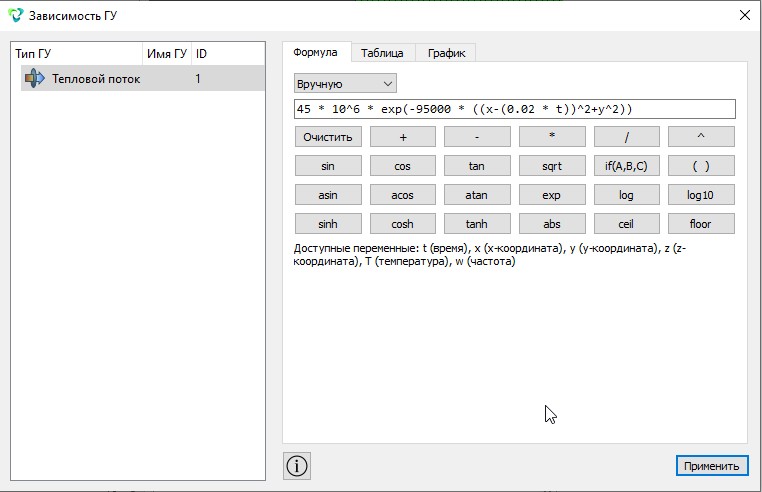Insert the power caret operator

click(x=701, y=137)
